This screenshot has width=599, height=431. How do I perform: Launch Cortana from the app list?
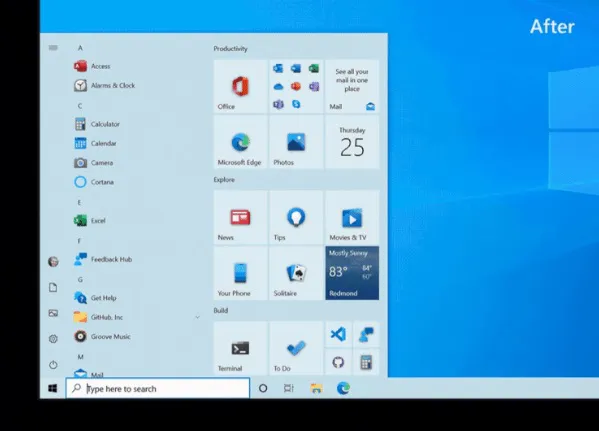pyautogui.click(x=94, y=182)
